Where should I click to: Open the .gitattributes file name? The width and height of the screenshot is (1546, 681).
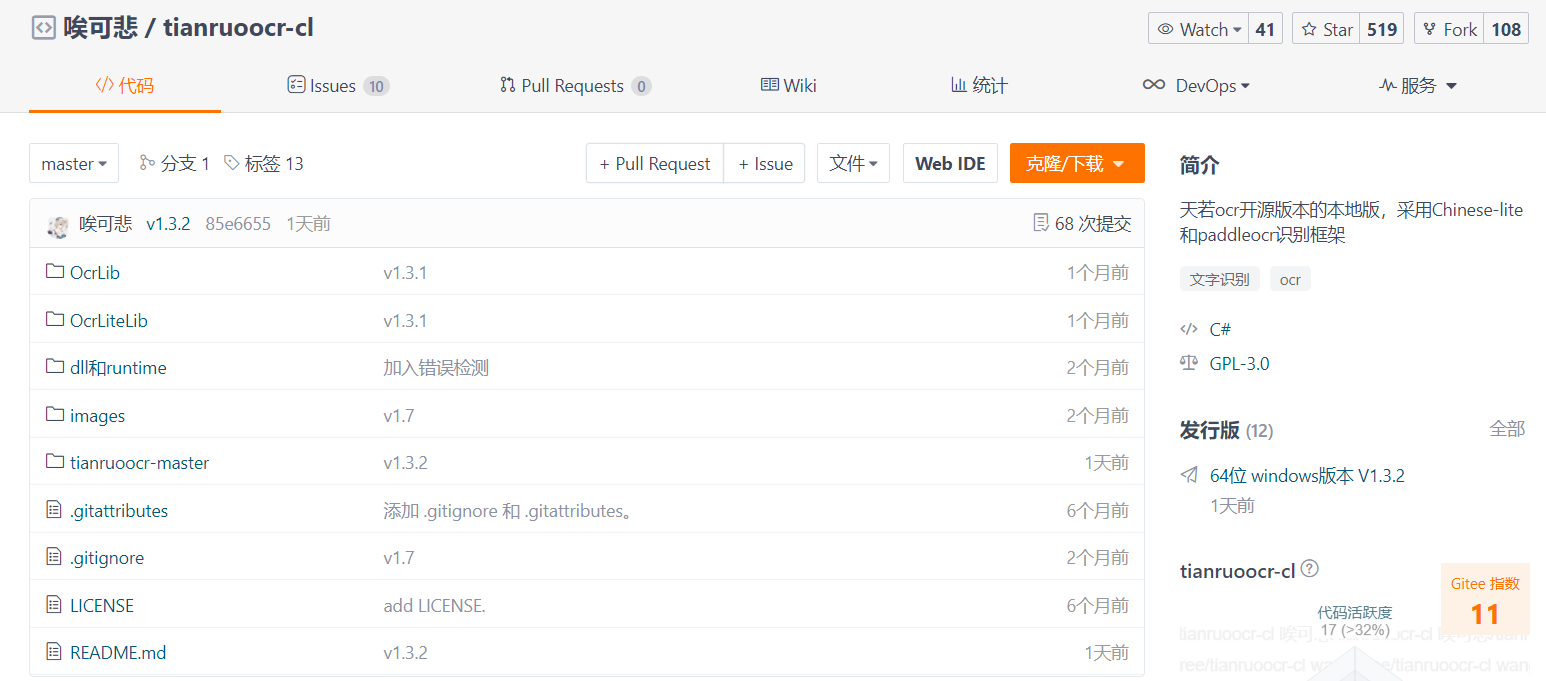coord(119,511)
